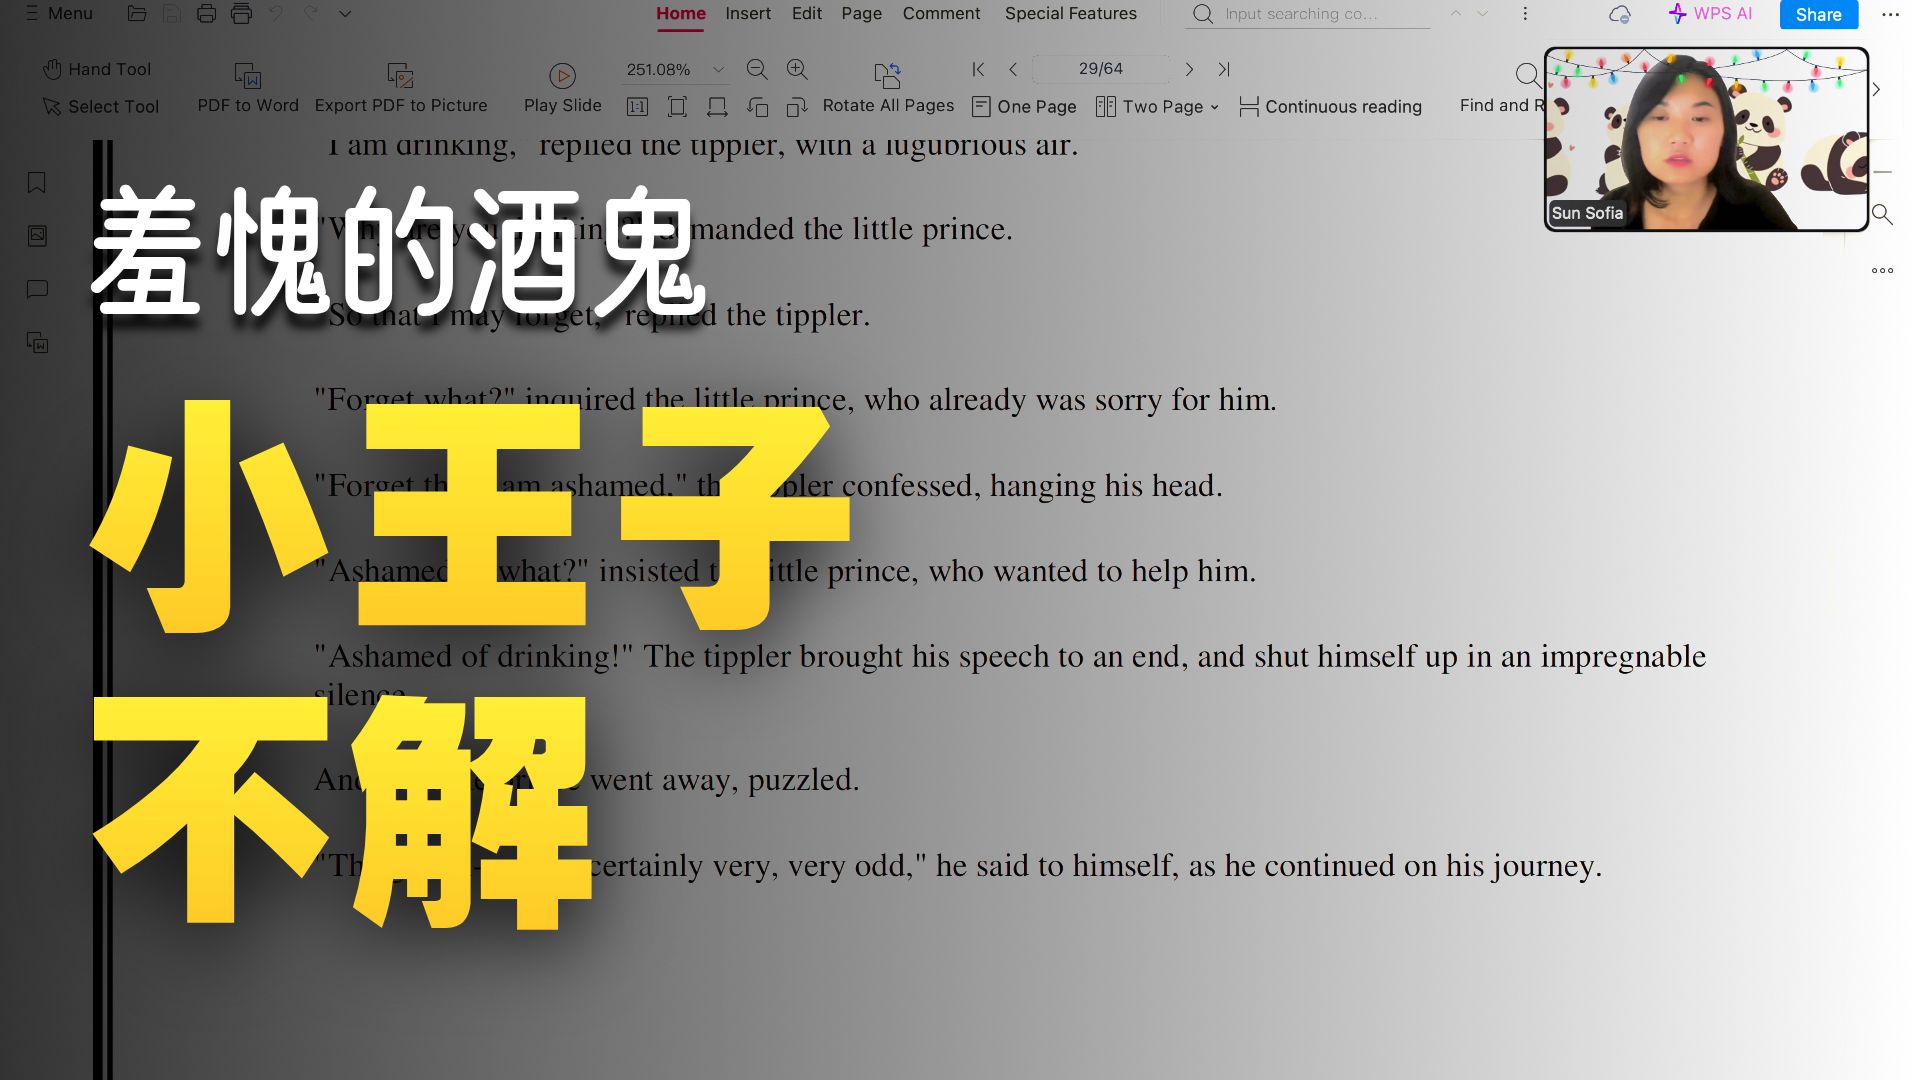Expand the quick access toolbar dropdown
The image size is (1920, 1080).
coord(345,14)
